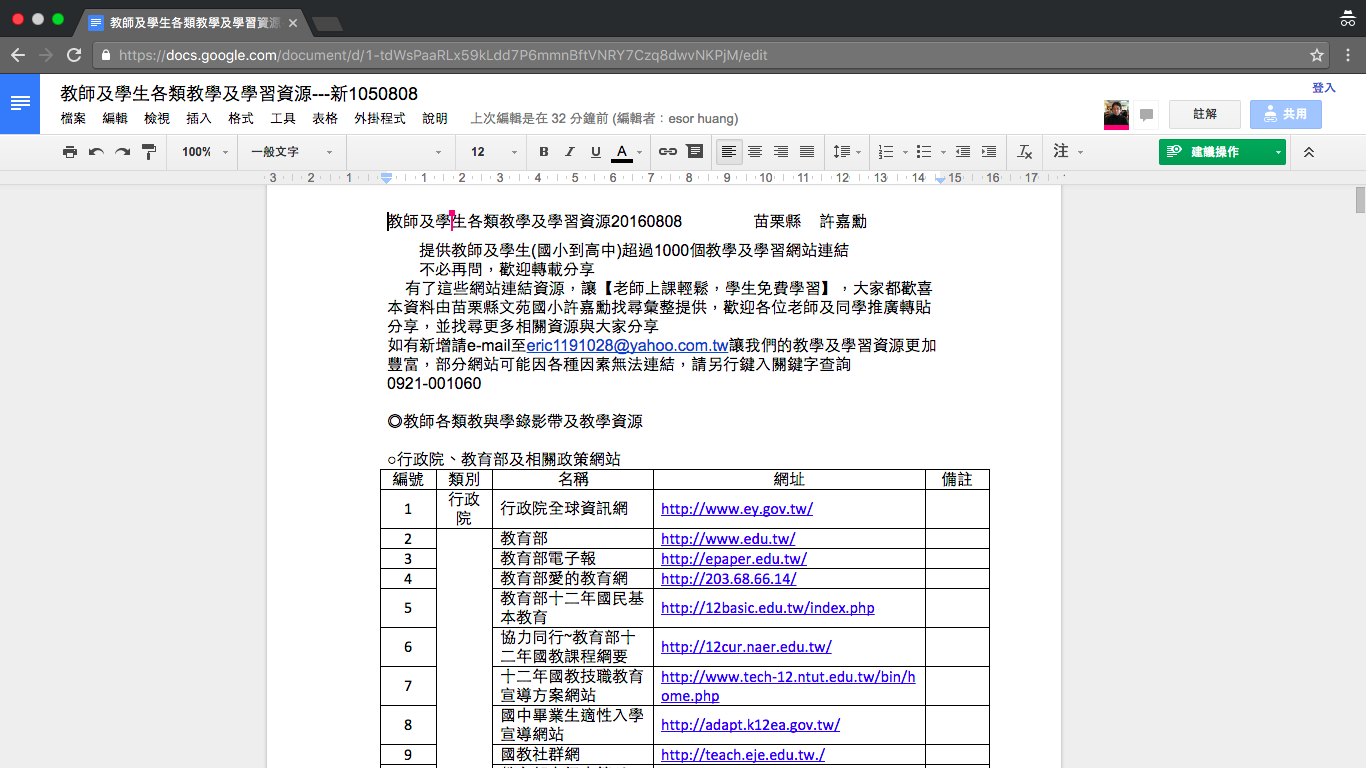This screenshot has height=768, width=1366.
Task: Bookmark this page with the star icon
Action: [x=1317, y=55]
